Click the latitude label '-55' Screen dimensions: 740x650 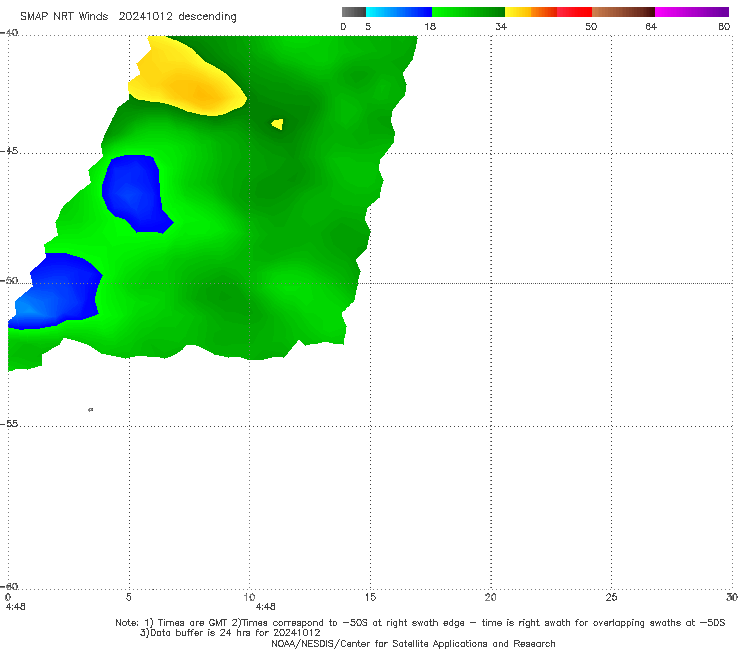(9, 424)
